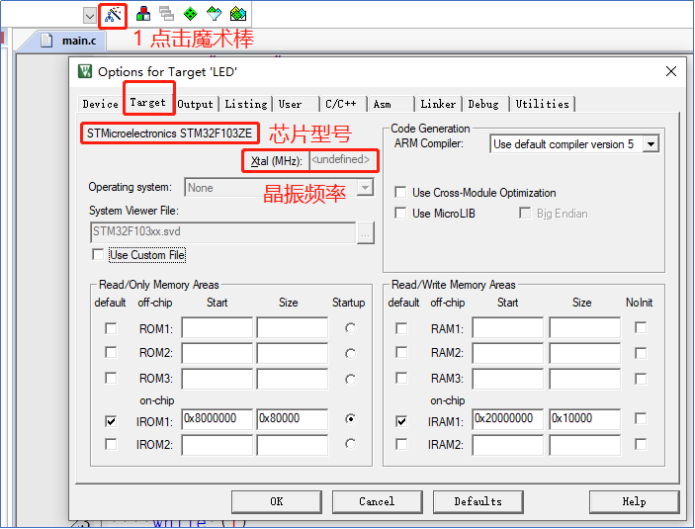Click the IROM2 Size field
This screenshot has width=695, height=529.
(x=292, y=445)
